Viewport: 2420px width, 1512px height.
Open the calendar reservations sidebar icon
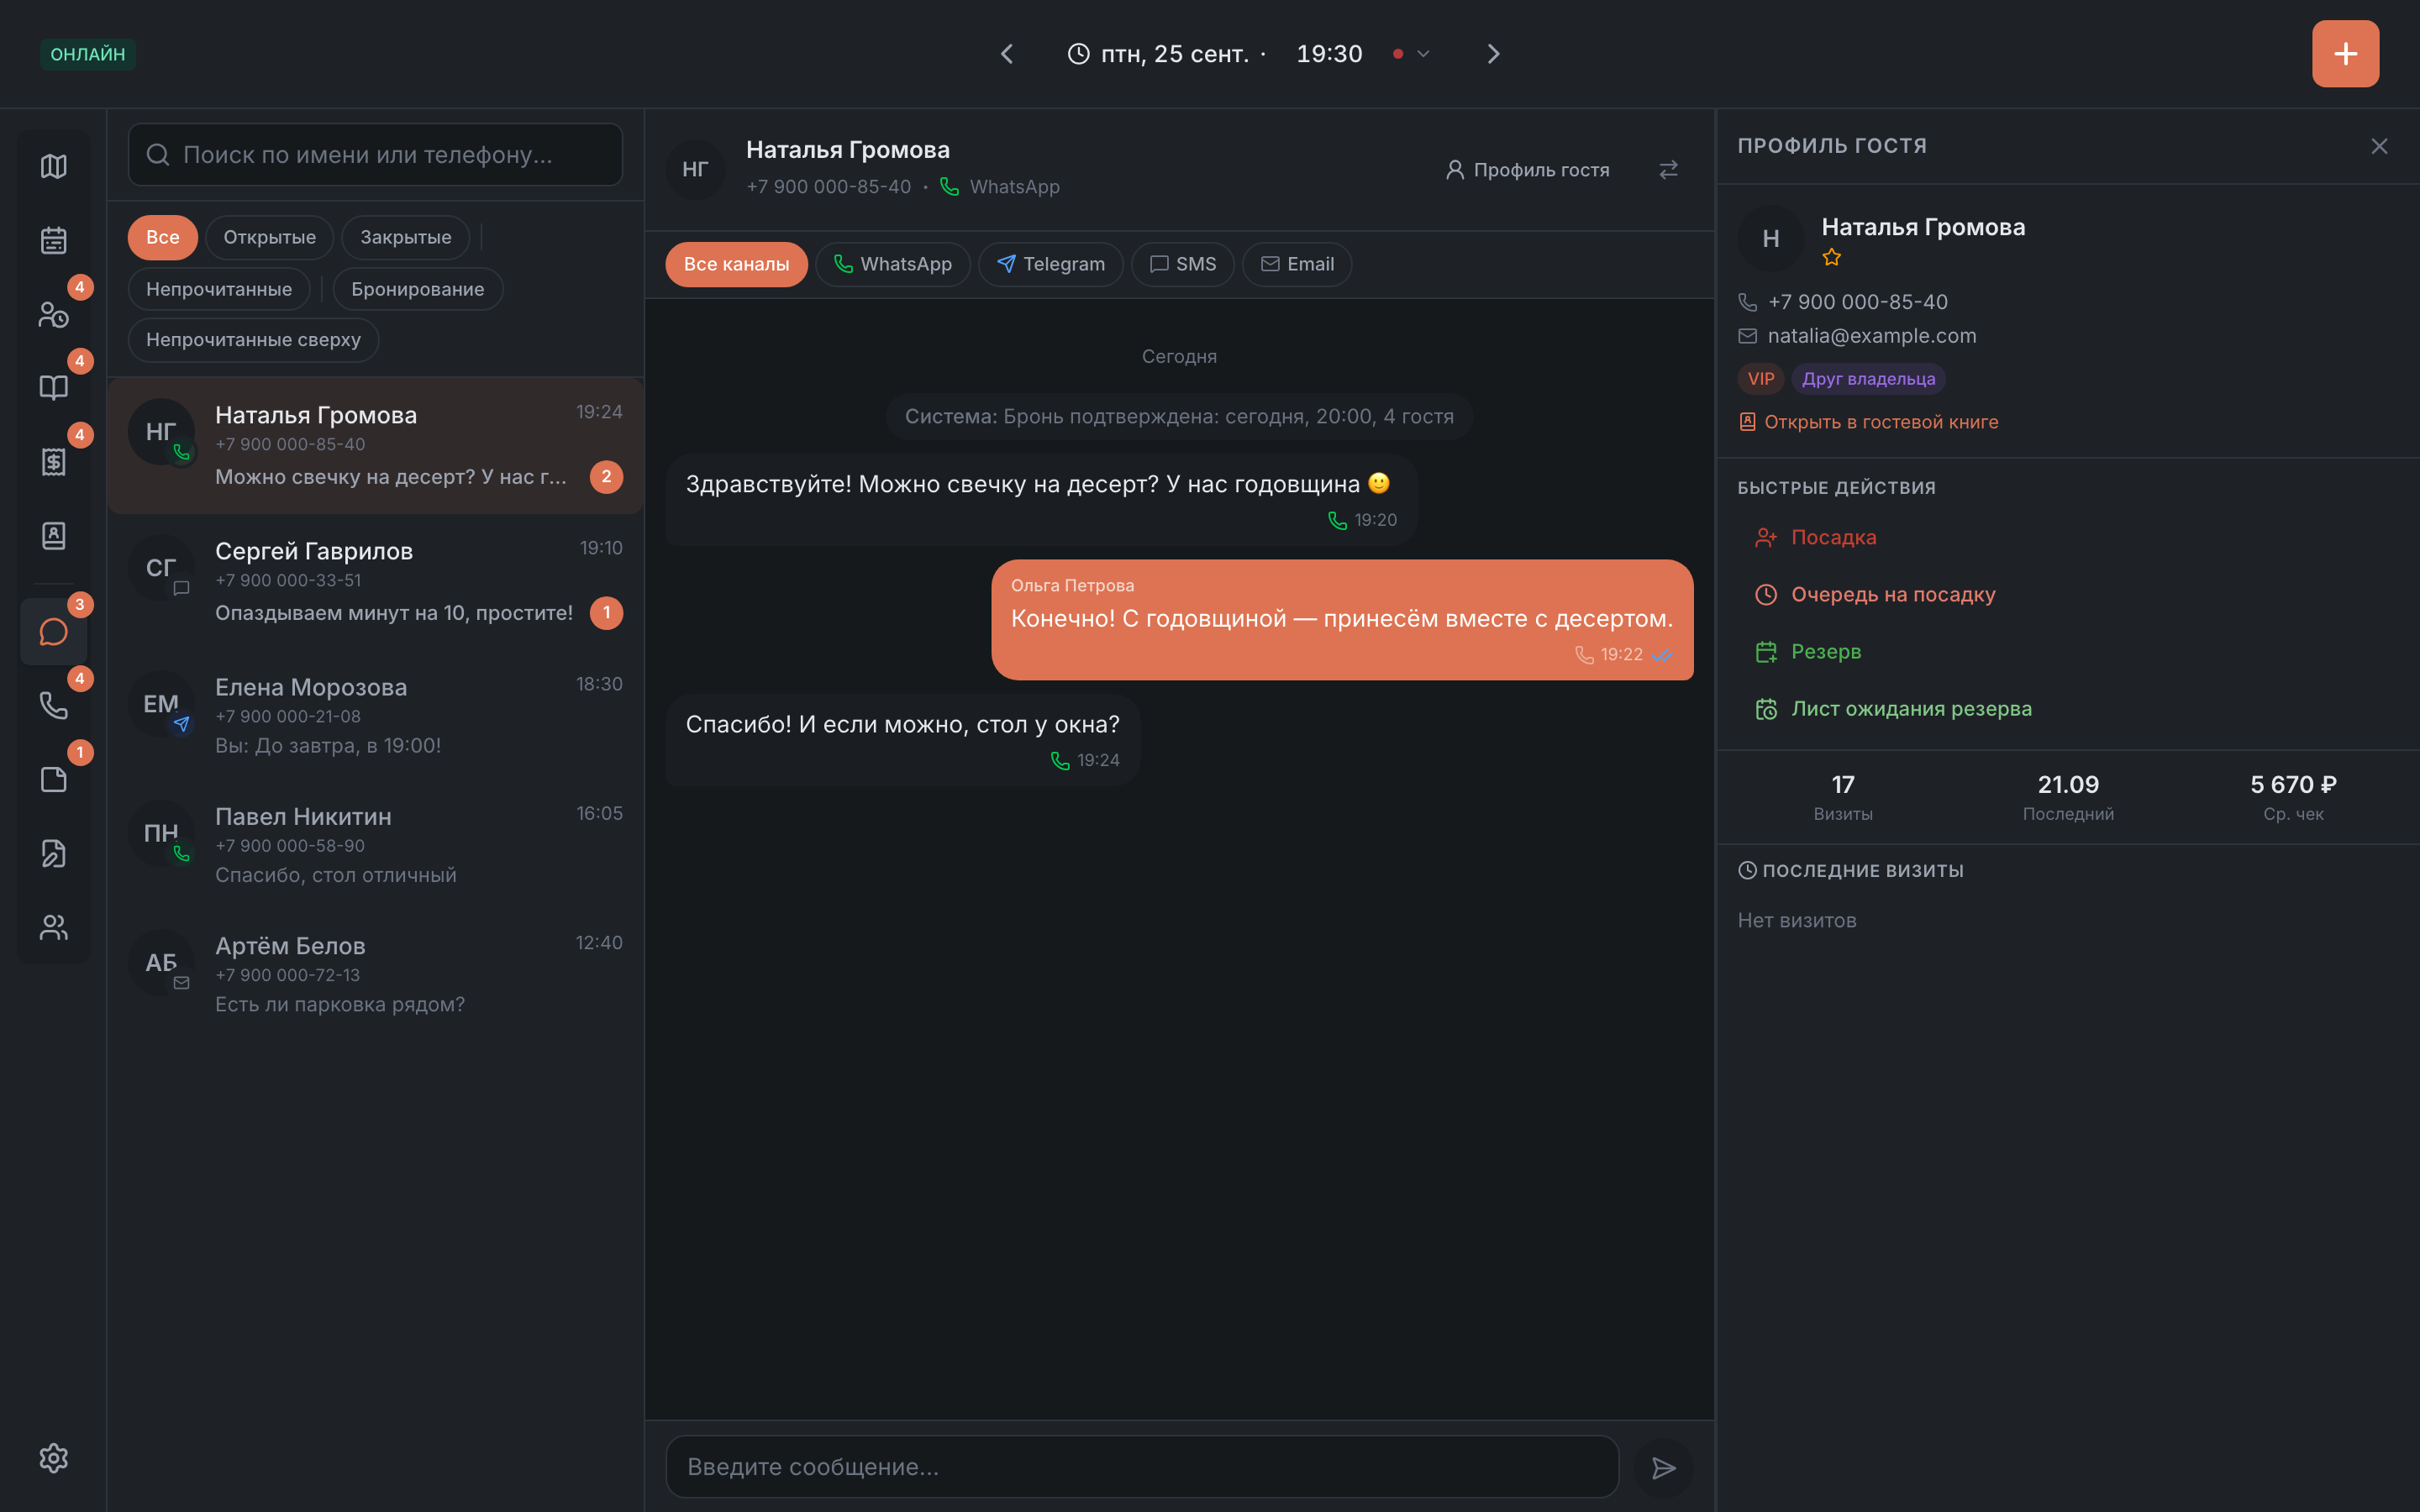54,240
